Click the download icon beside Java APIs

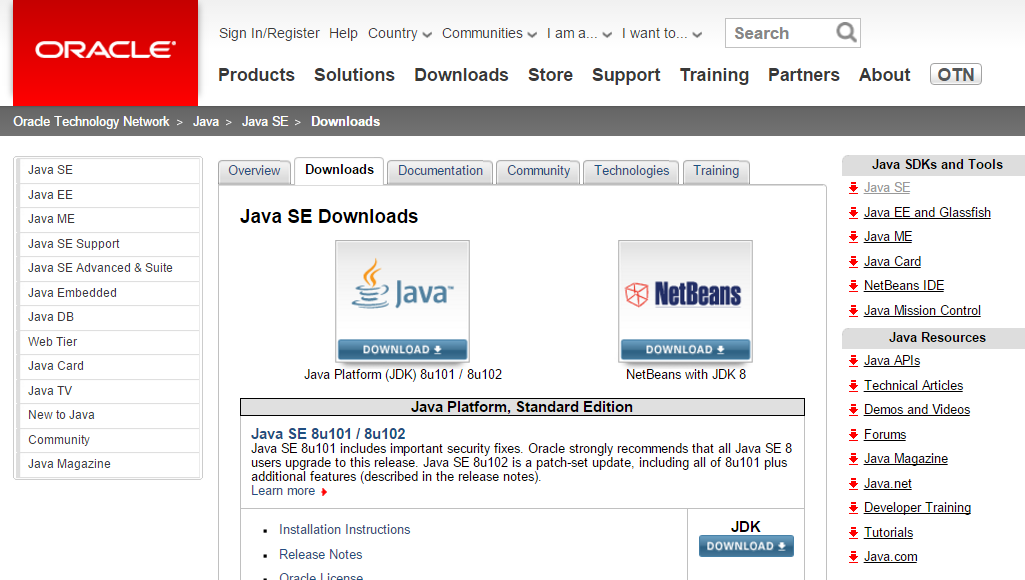[x=853, y=361]
